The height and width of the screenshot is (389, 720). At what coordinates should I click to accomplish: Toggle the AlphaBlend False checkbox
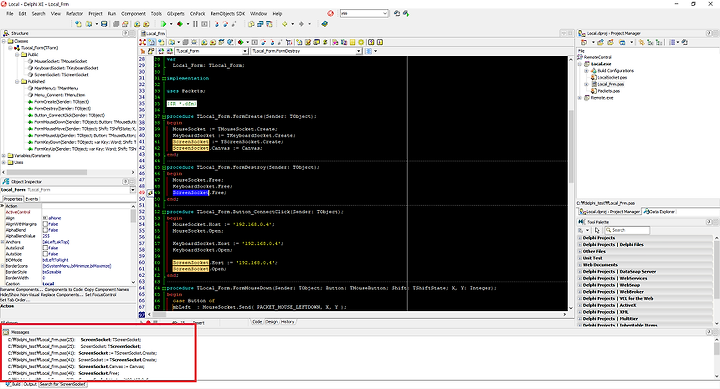click(45, 230)
